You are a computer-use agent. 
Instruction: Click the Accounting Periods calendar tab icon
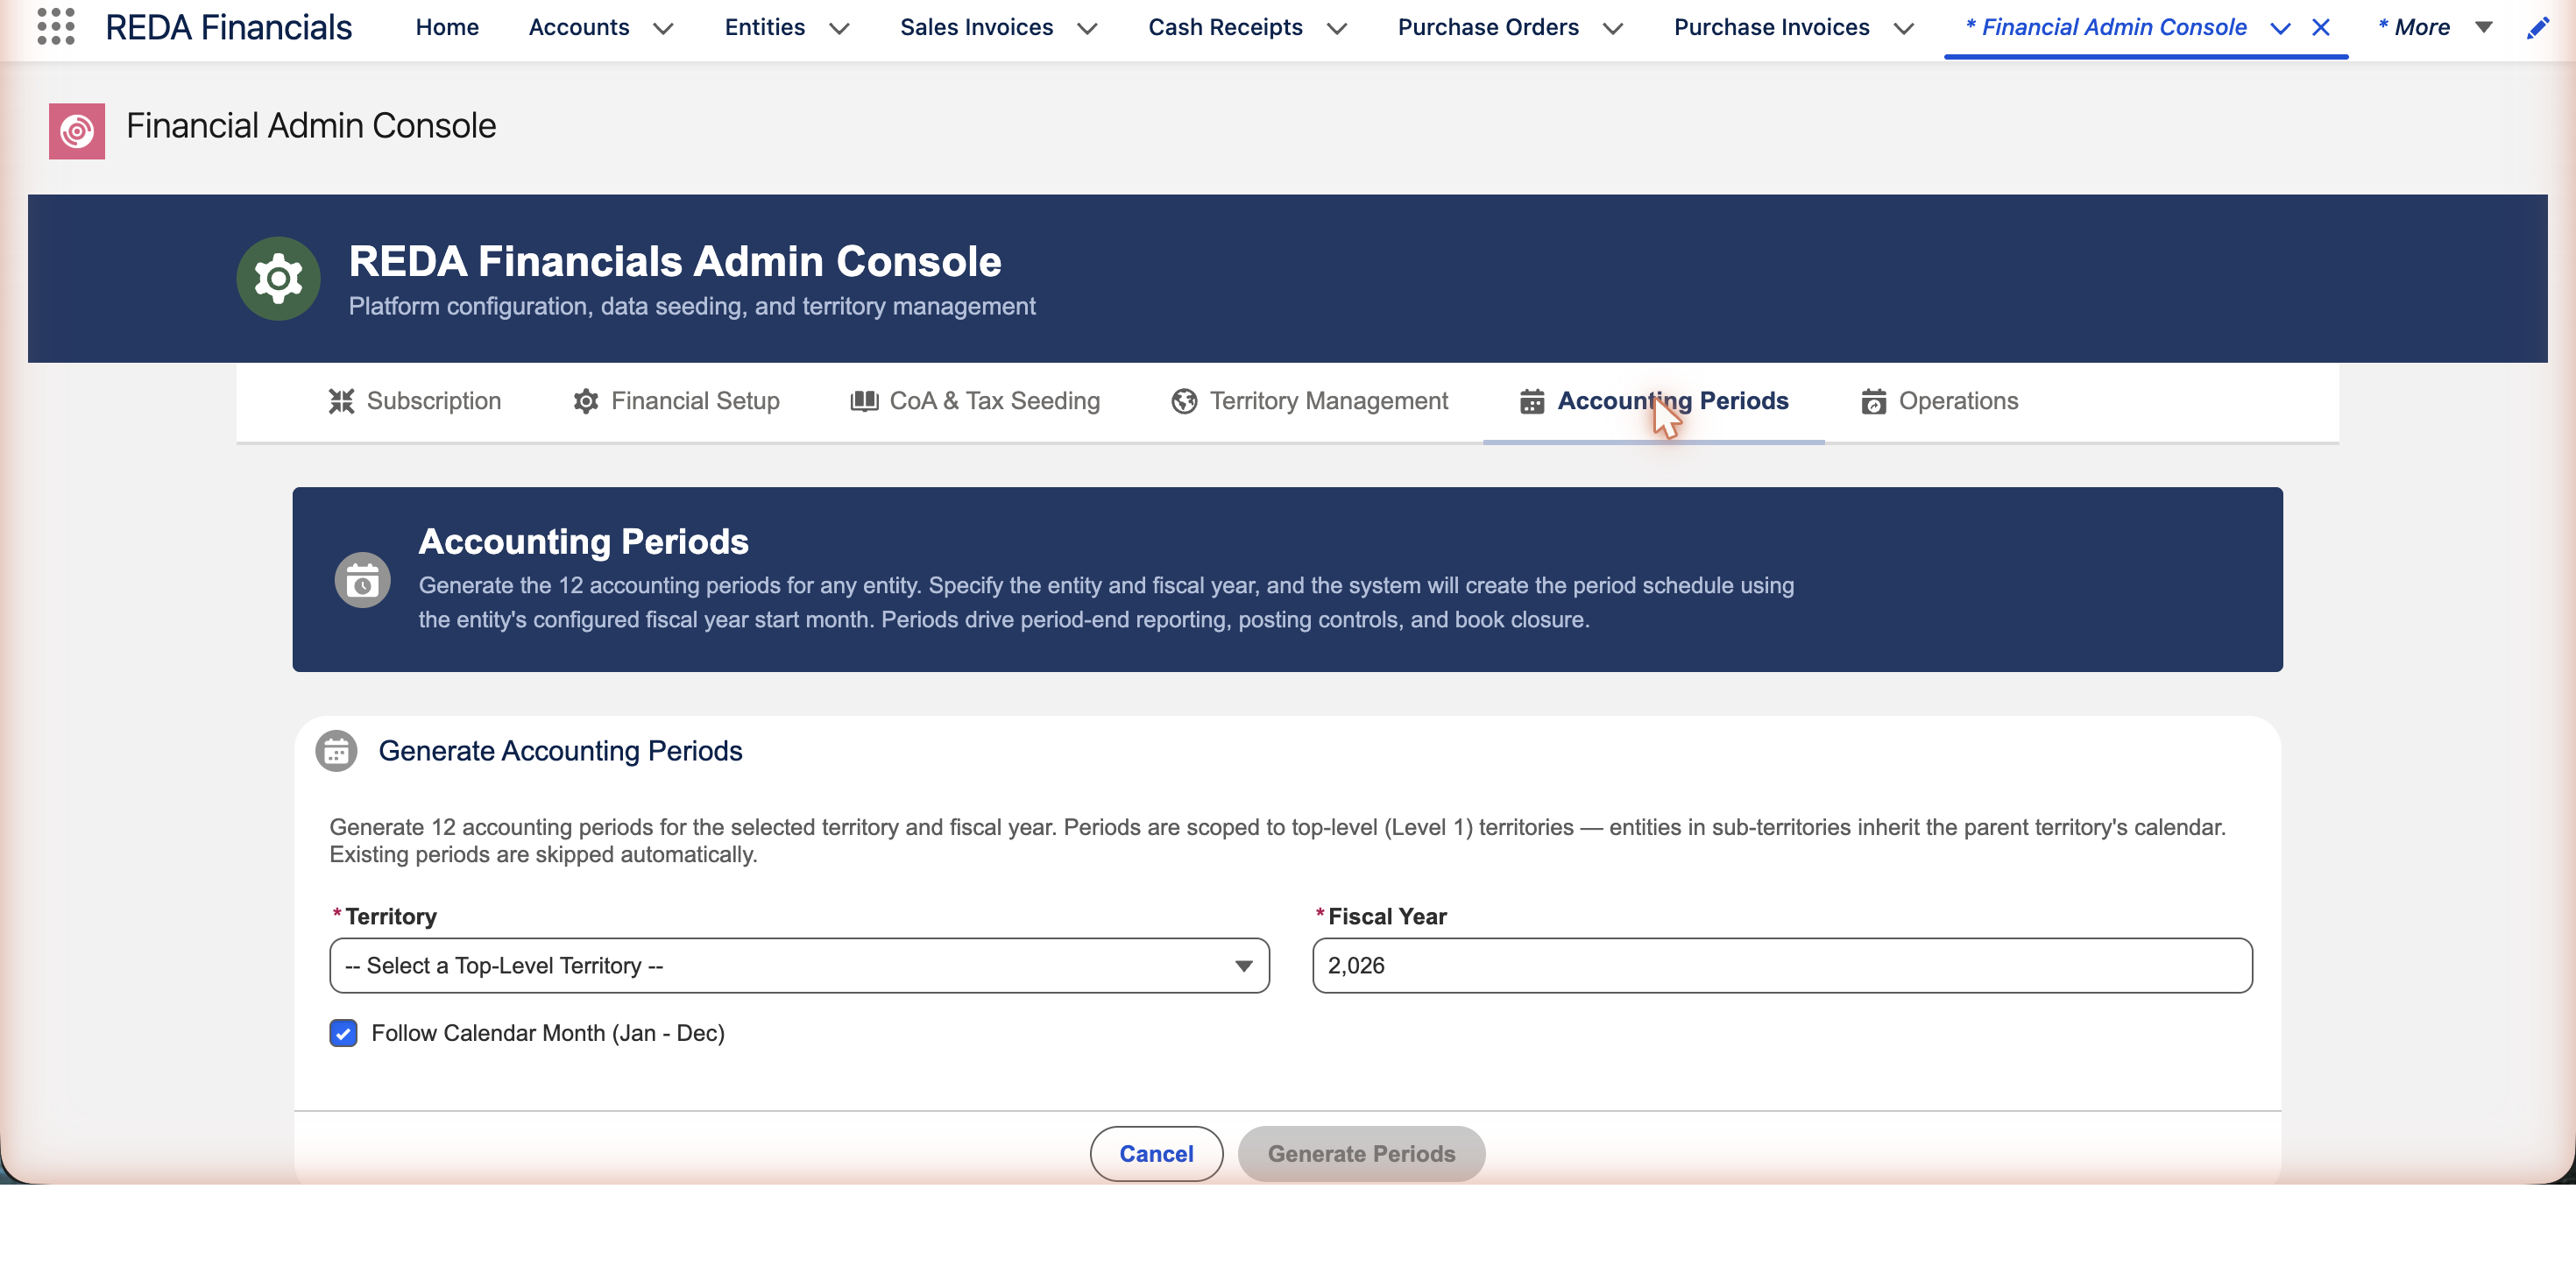[x=1532, y=401]
